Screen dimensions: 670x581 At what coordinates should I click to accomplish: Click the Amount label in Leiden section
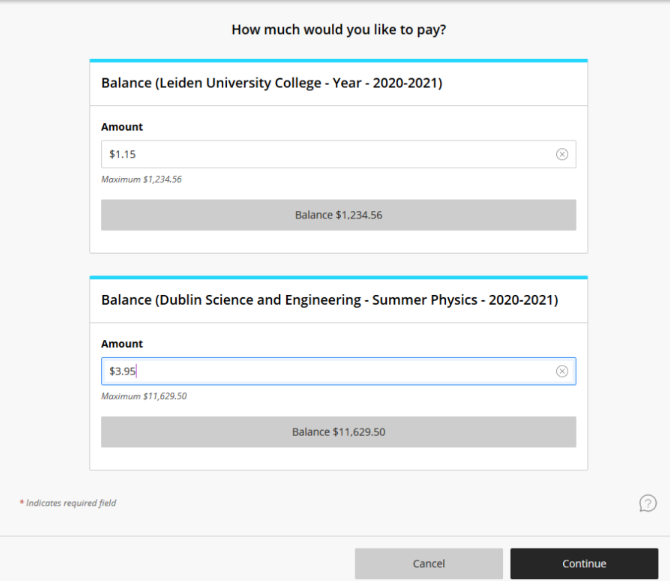pyautogui.click(x=122, y=127)
